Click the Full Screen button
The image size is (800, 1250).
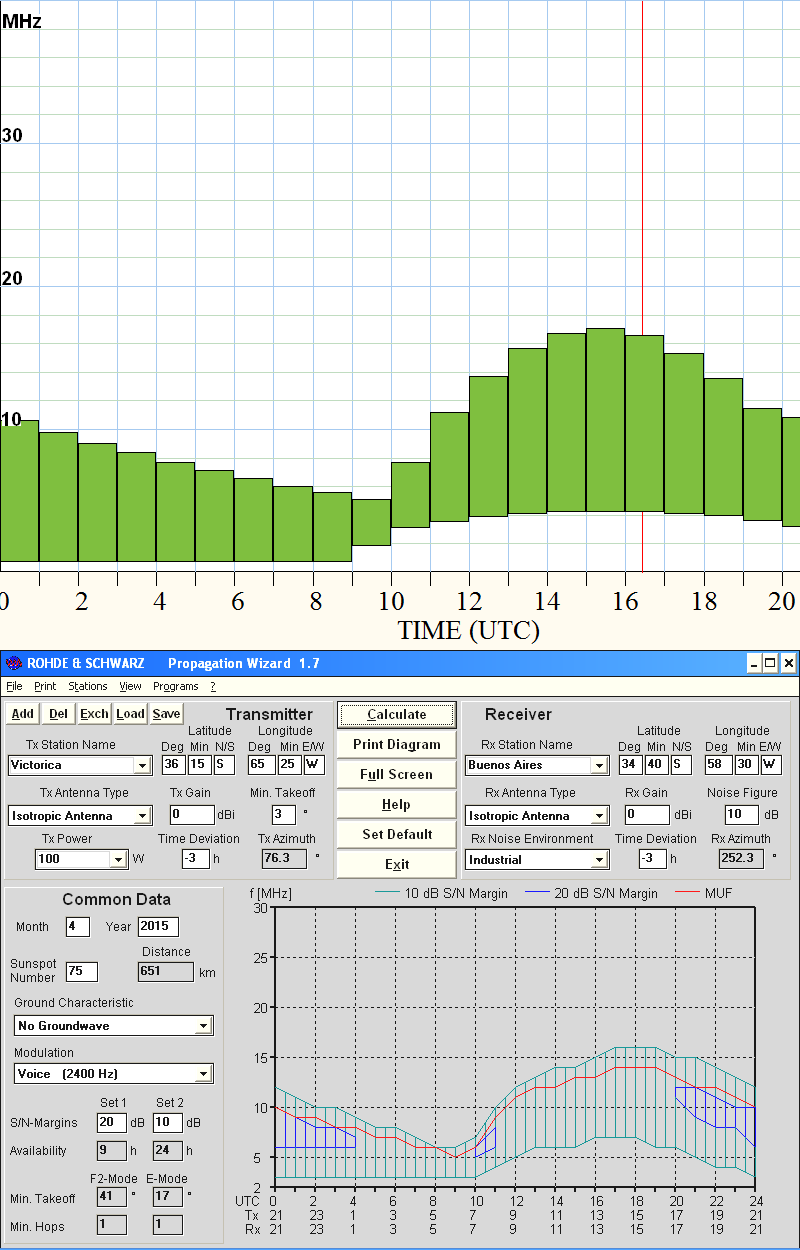click(397, 774)
